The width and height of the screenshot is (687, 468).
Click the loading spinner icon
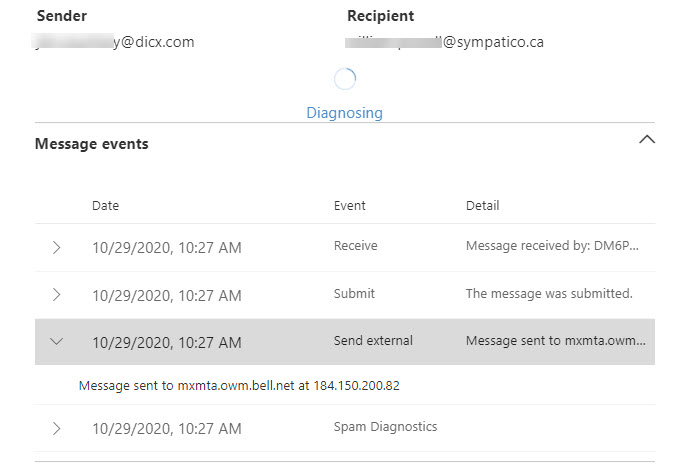coord(344,79)
